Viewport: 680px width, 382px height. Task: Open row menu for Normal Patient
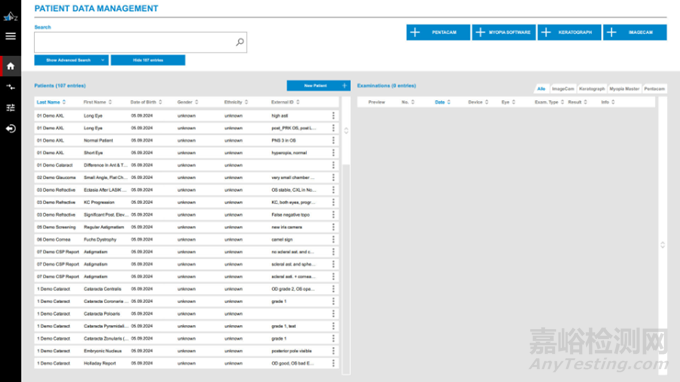tap(333, 140)
